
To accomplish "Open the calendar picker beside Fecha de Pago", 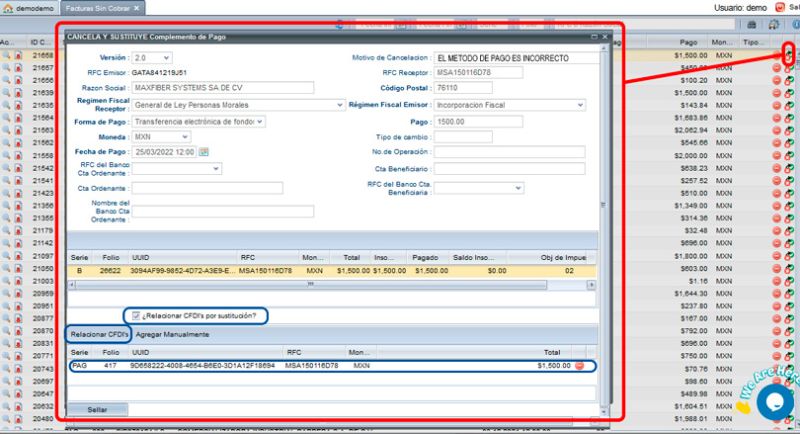I will coord(204,152).
